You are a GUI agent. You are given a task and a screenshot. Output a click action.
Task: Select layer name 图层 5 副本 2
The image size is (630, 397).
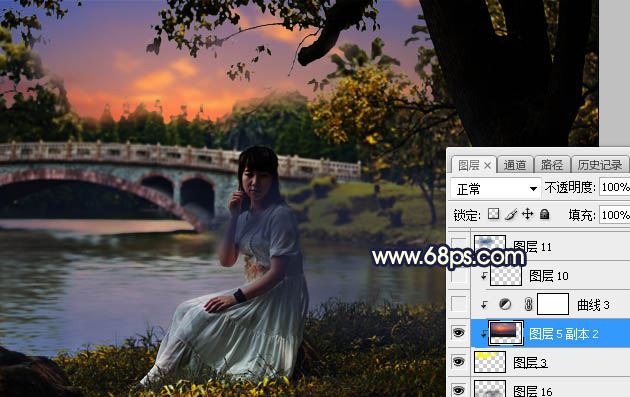[564, 334]
